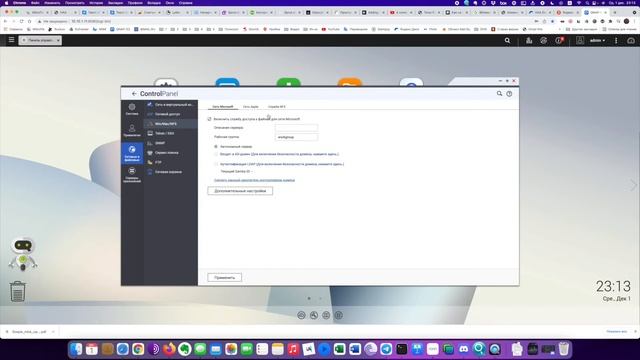640x360 pixels.
Task: Open Music app from the Dock
Action: tap(293, 349)
